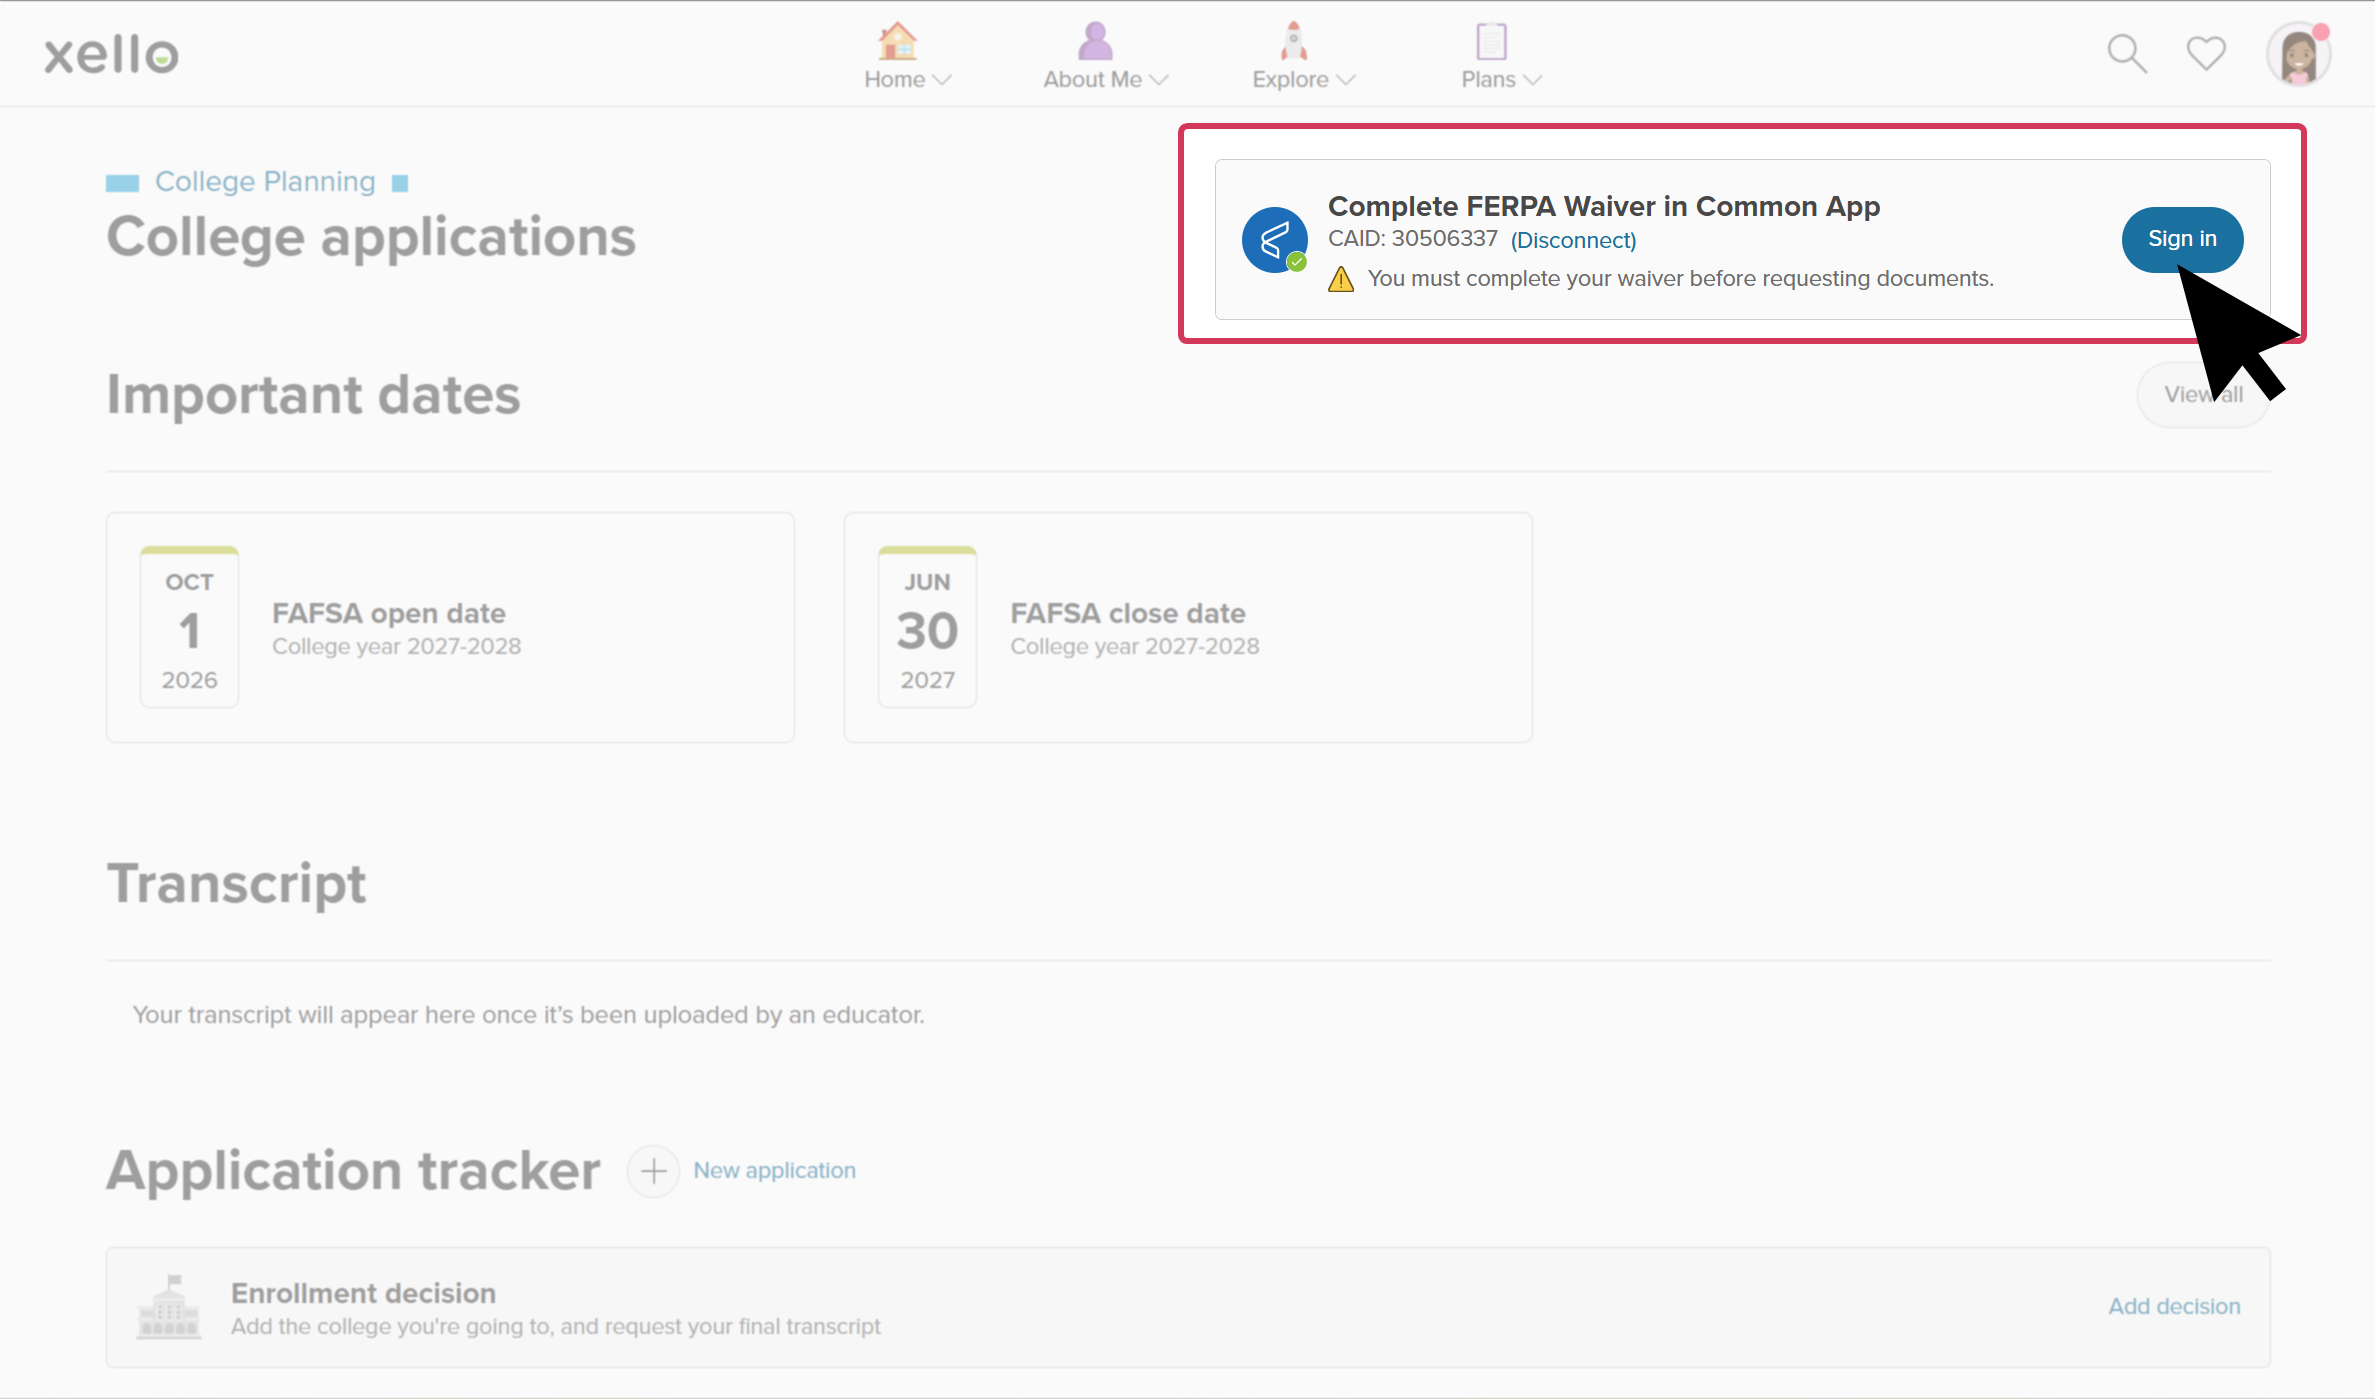The width and height of the screenshot is (2375, 1399).
Task: Open the Home house icon
Action: 897,41
